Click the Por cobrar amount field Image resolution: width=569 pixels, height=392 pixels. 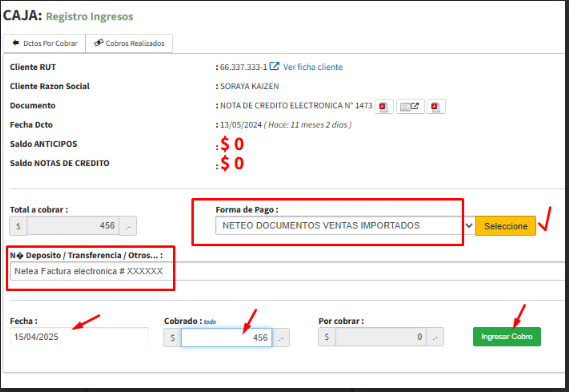(381, 337)
